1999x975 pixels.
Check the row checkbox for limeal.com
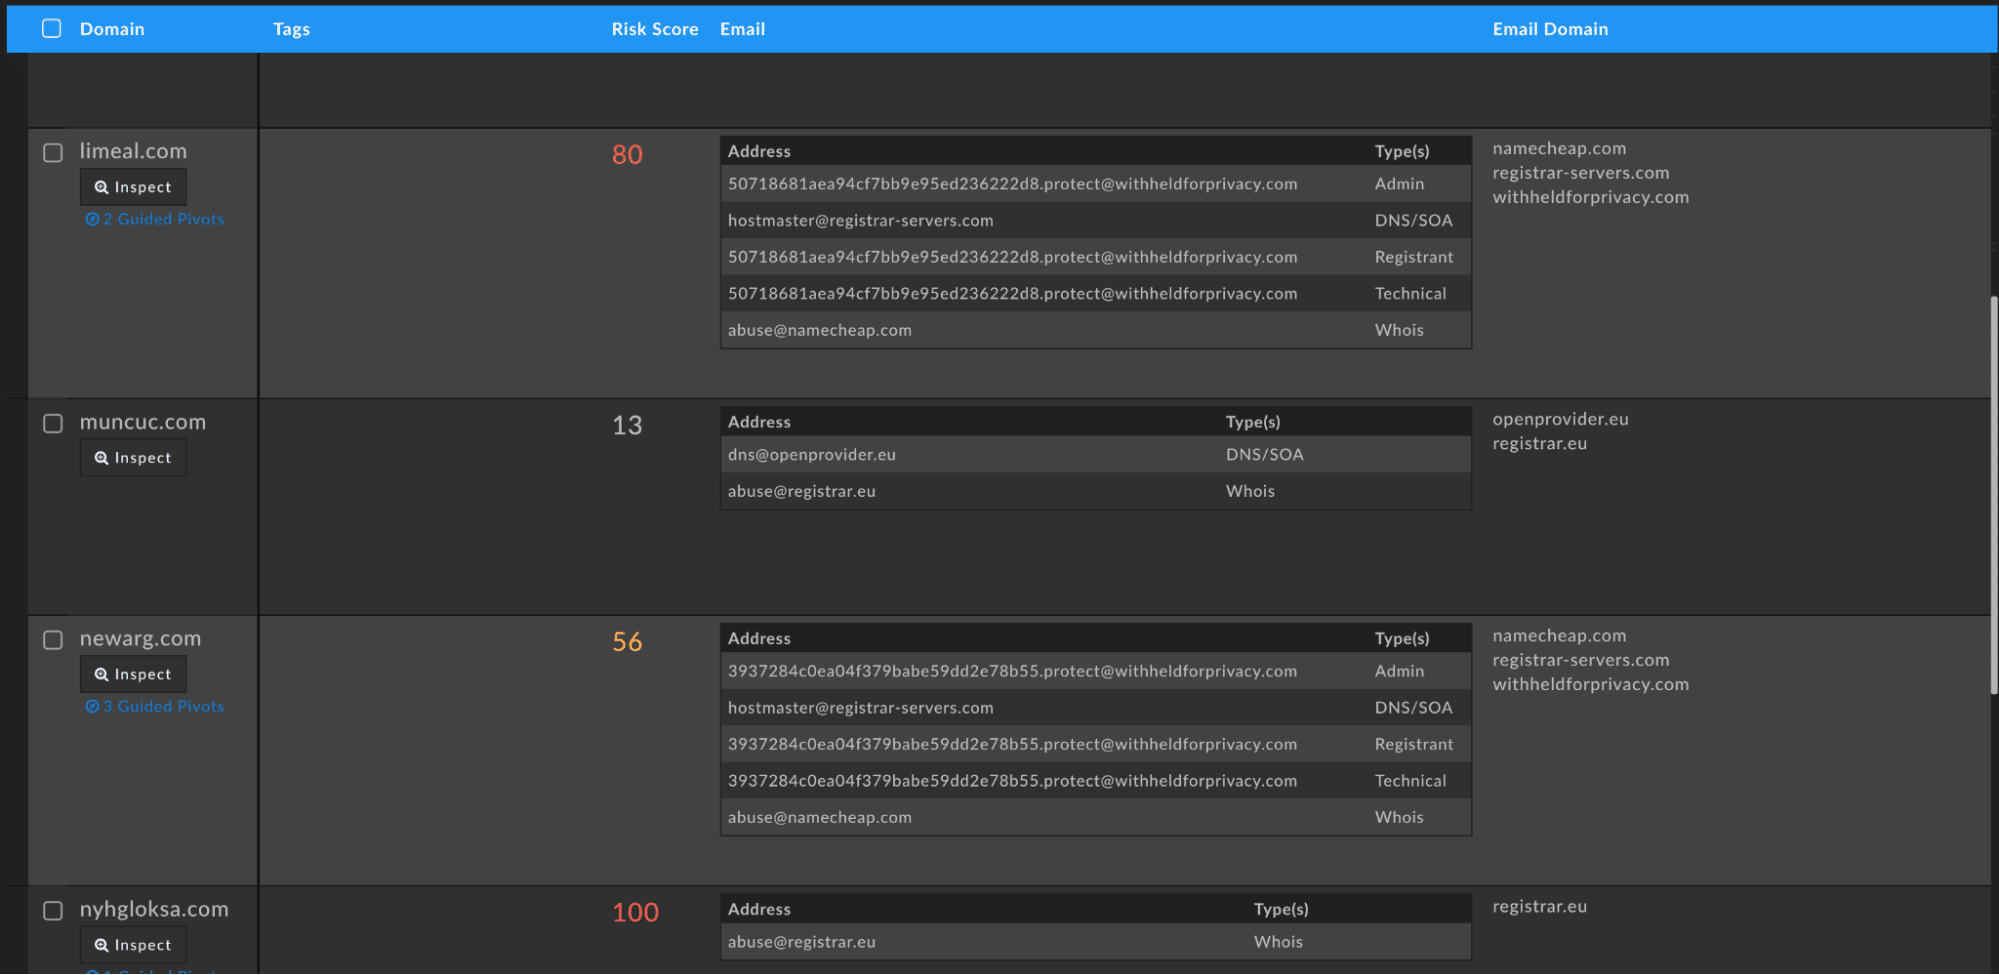[53, 152]
